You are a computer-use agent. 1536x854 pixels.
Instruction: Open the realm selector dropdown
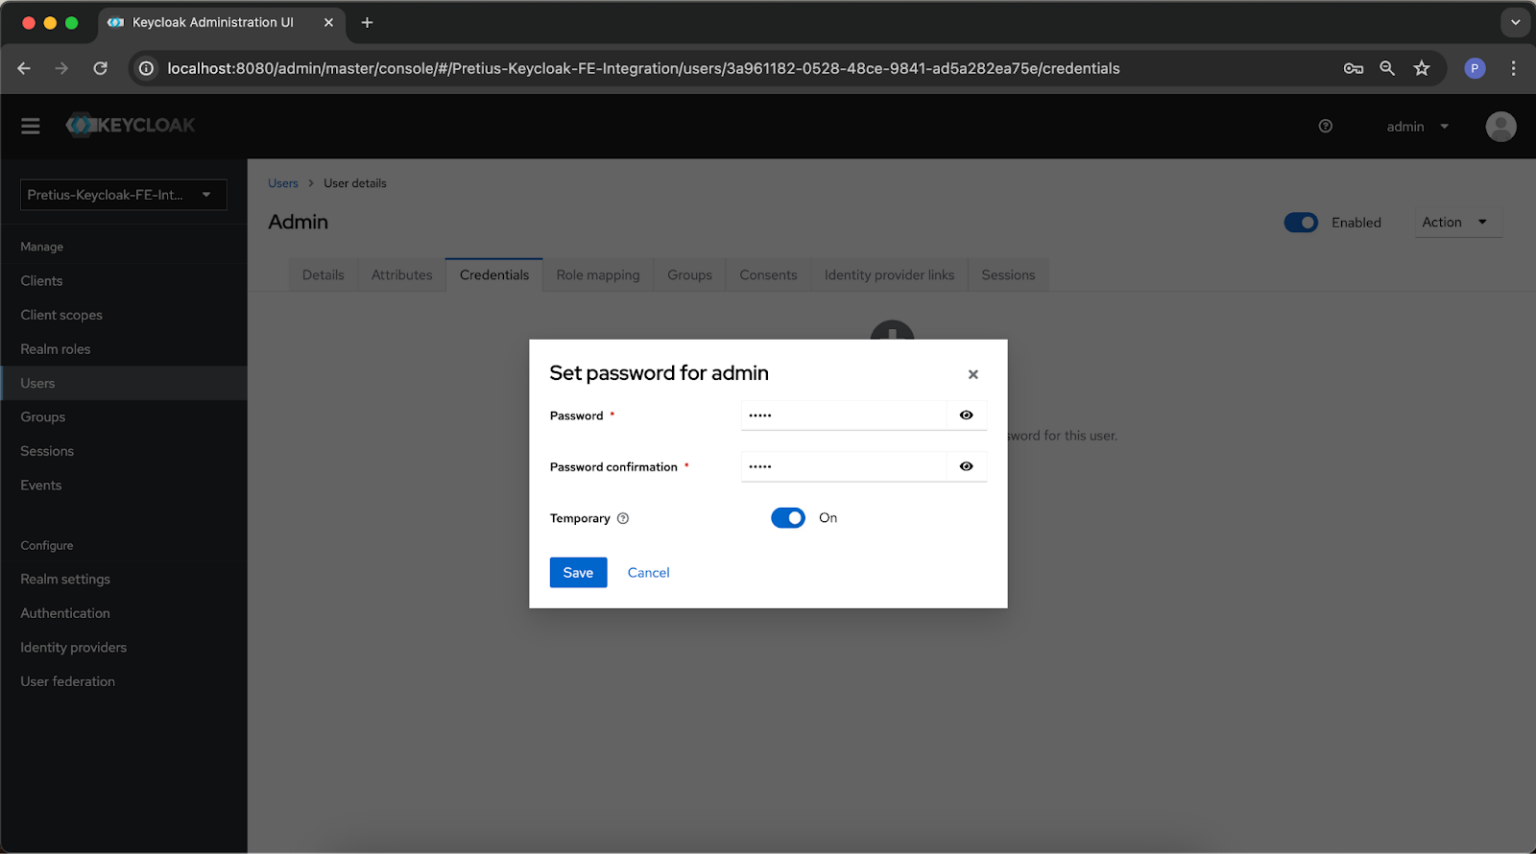(122, 194)
